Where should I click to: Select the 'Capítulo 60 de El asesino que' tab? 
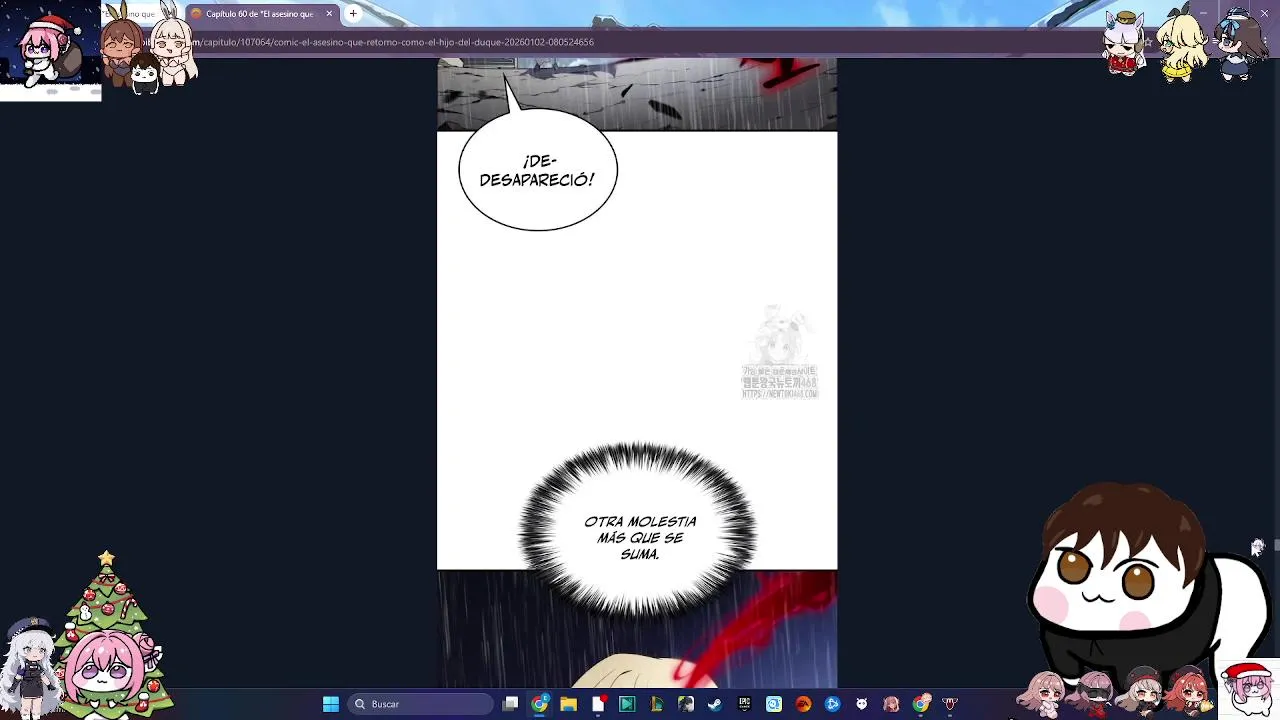[x=263, y=14]
